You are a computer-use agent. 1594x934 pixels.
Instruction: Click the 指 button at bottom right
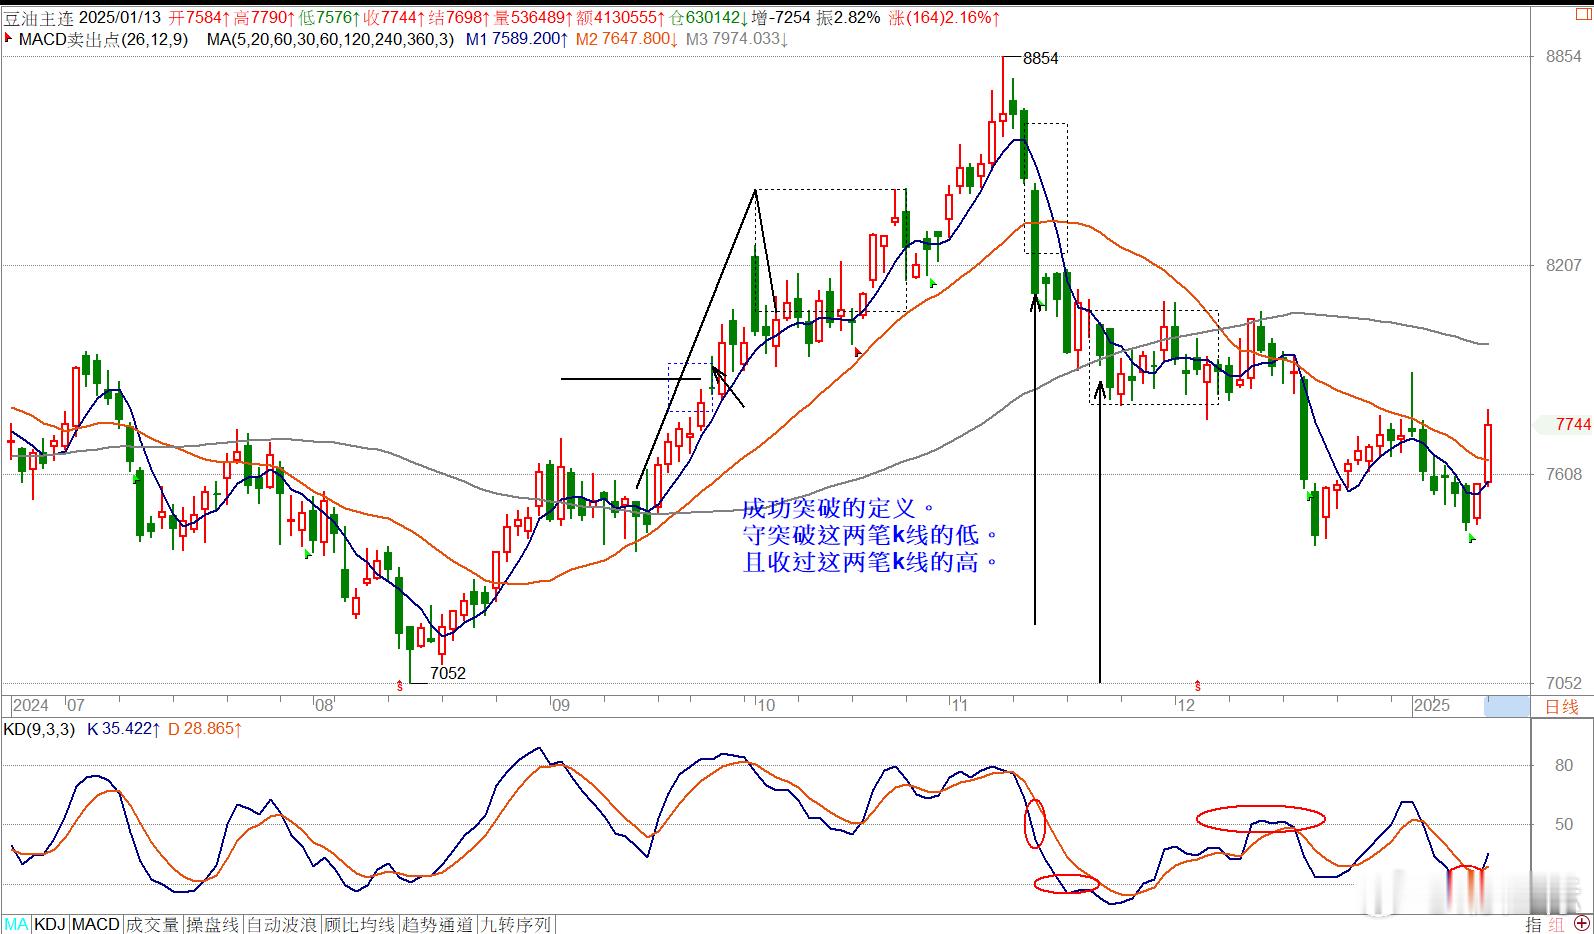tap(1533, 925)
